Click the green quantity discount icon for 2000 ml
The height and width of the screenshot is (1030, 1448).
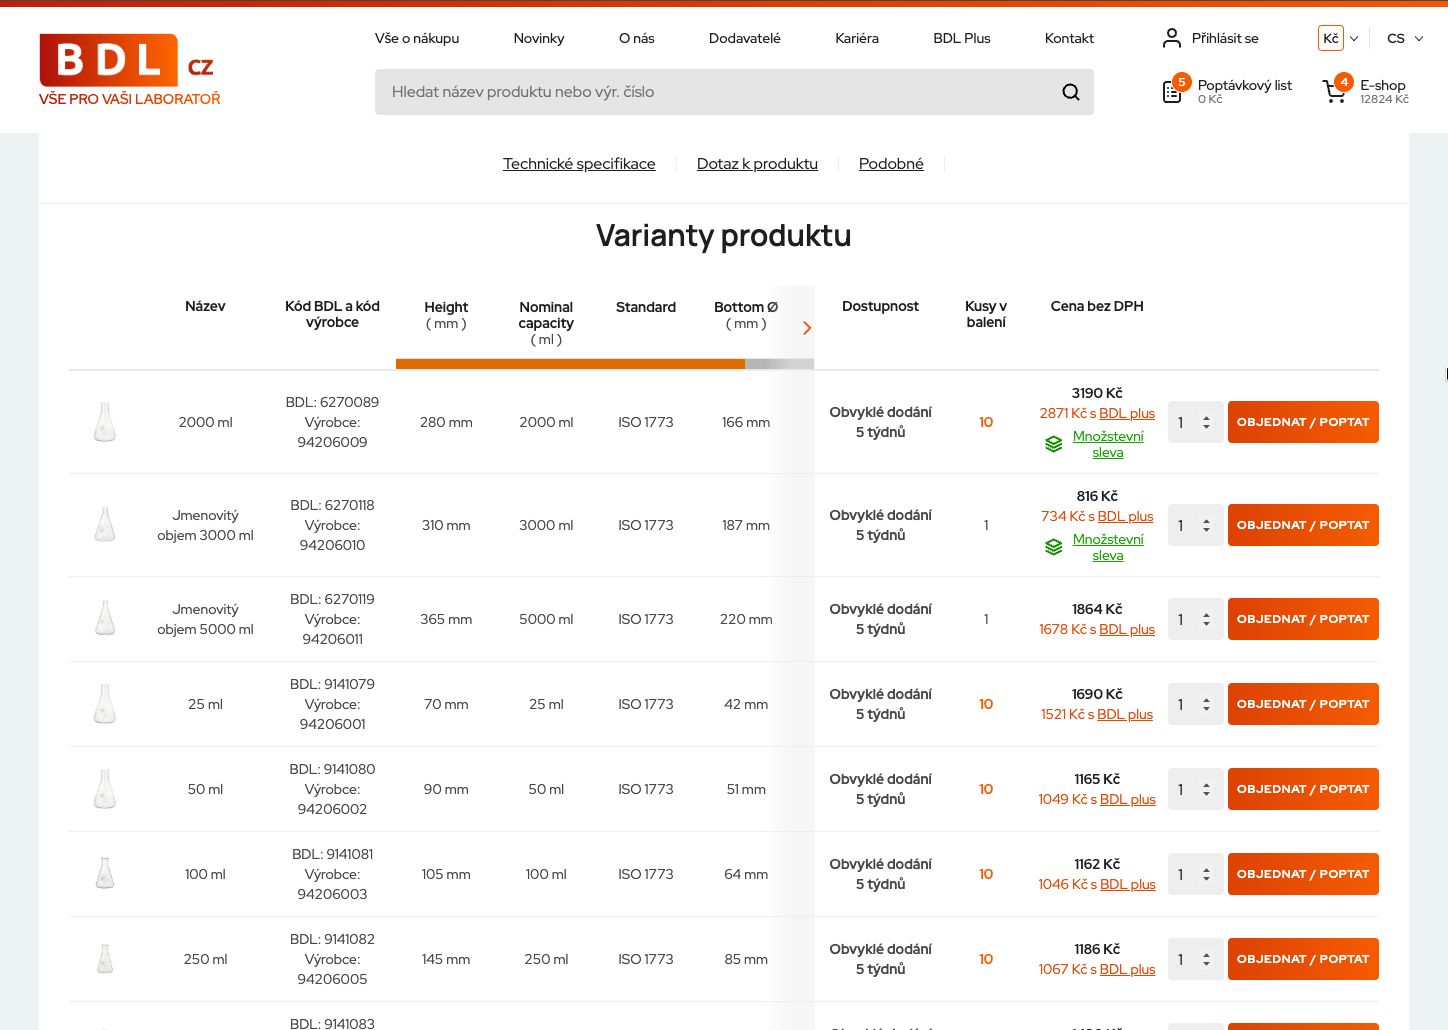click(1053, 444)
